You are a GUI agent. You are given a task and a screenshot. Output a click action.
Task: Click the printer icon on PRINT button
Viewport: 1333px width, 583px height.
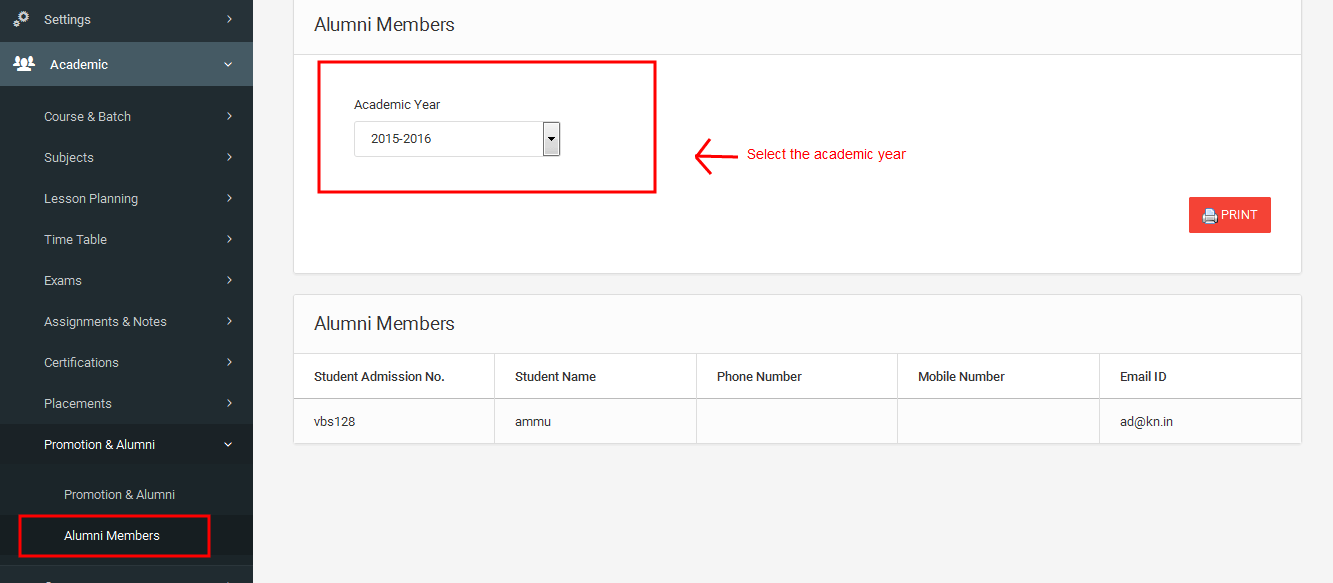[x=1210, y=215]
